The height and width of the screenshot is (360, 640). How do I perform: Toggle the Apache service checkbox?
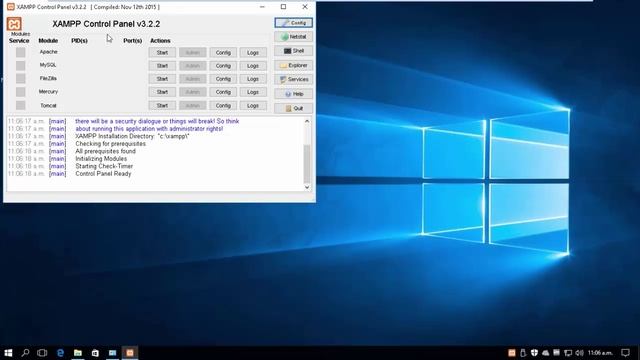(x=20, y=52)
